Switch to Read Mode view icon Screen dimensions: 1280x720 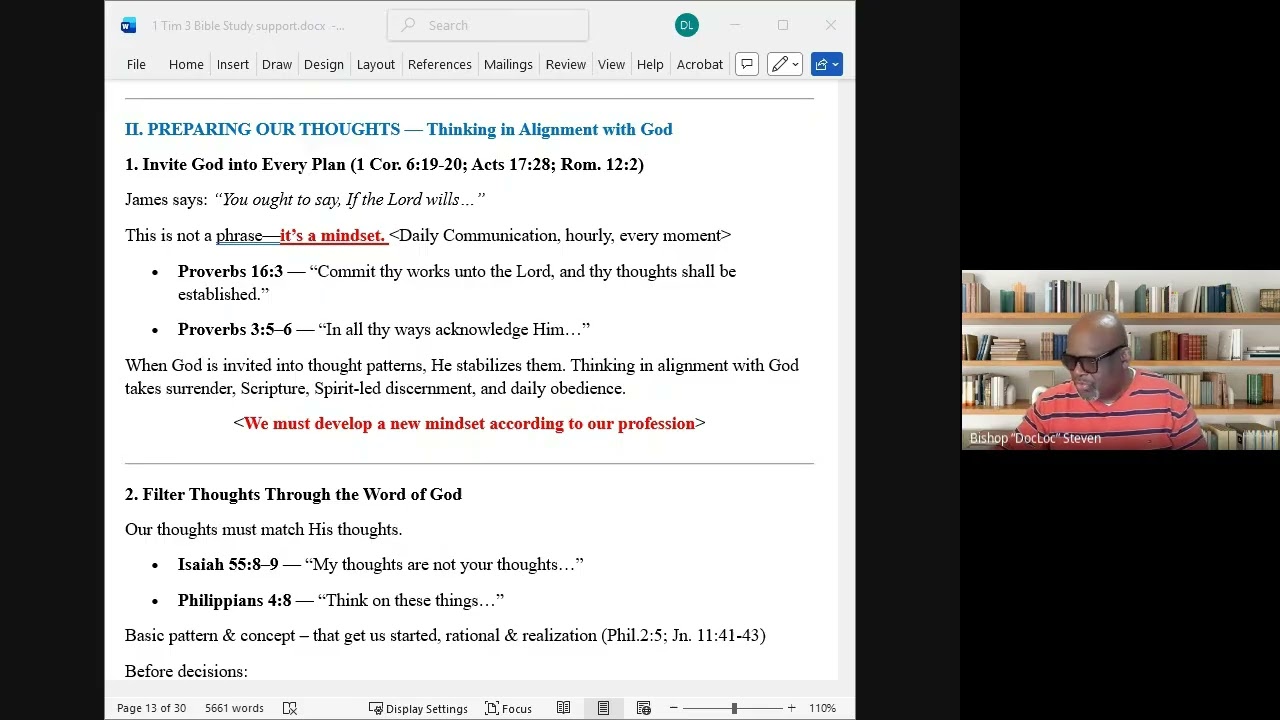564,708
